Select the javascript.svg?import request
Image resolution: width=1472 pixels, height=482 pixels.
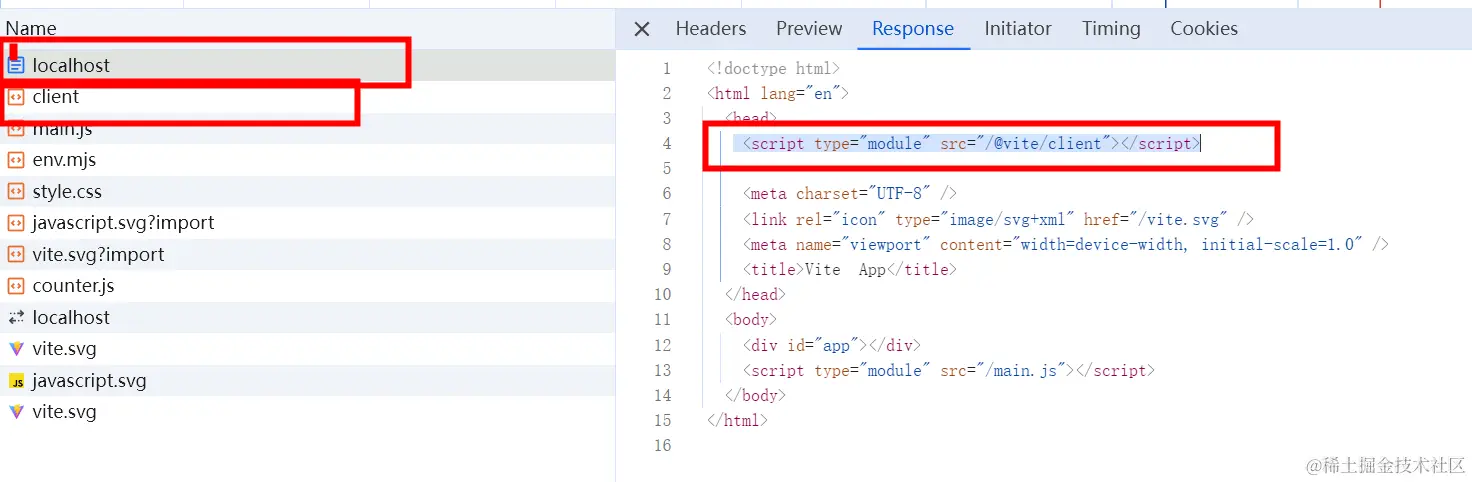click(307, 223)
